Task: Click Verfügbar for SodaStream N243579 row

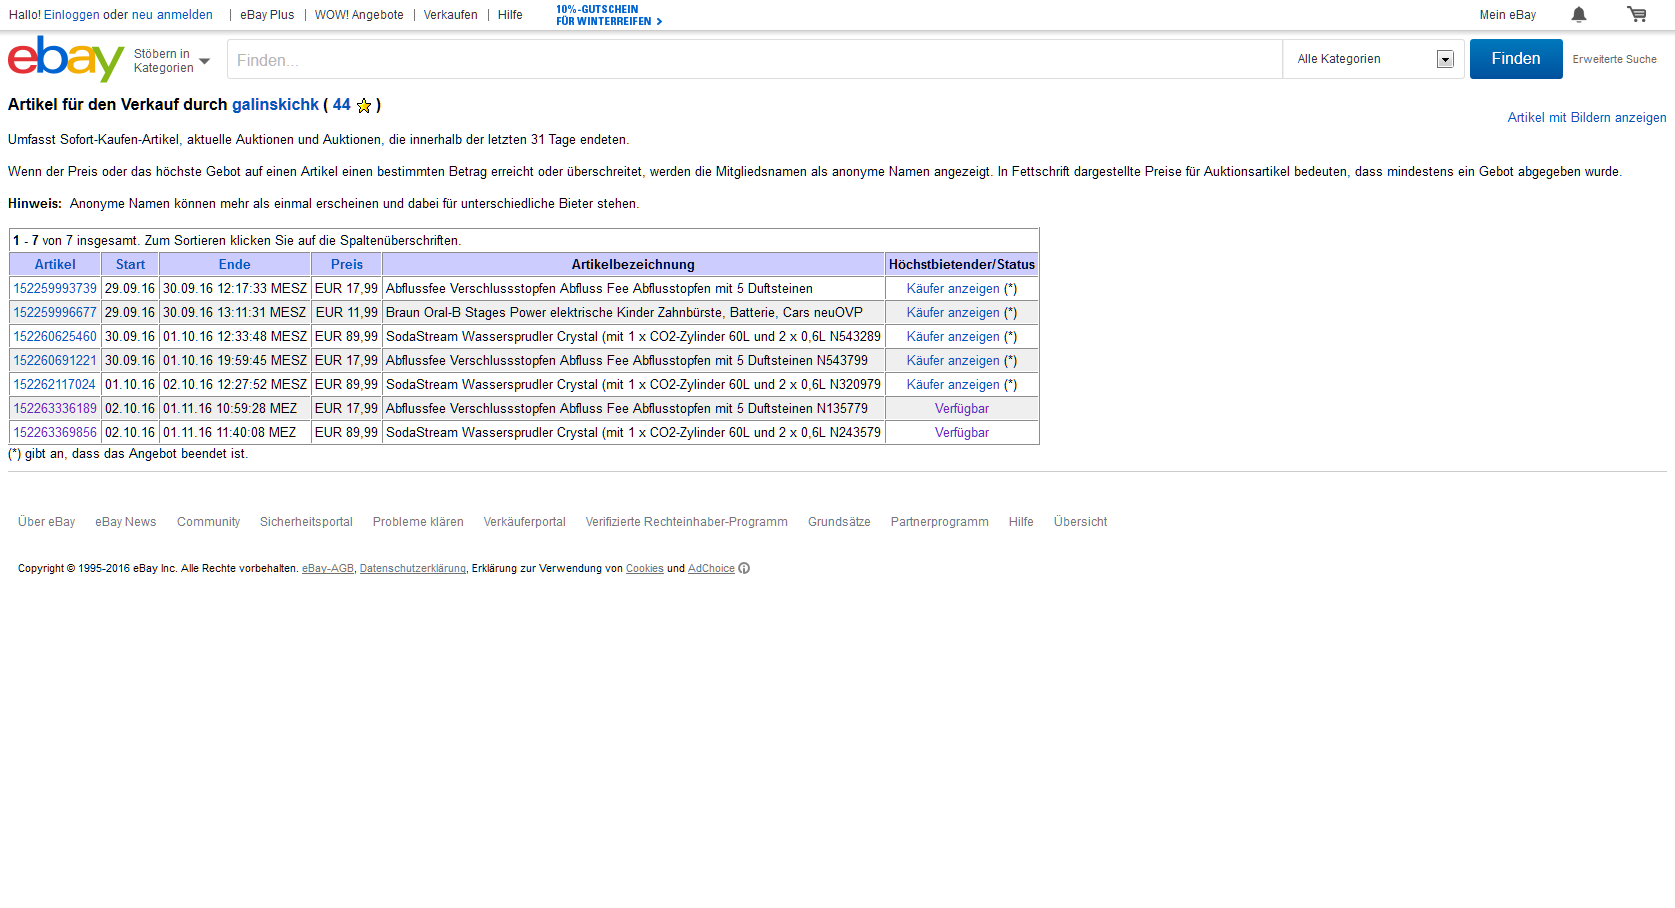Action: tap(962, 433)
